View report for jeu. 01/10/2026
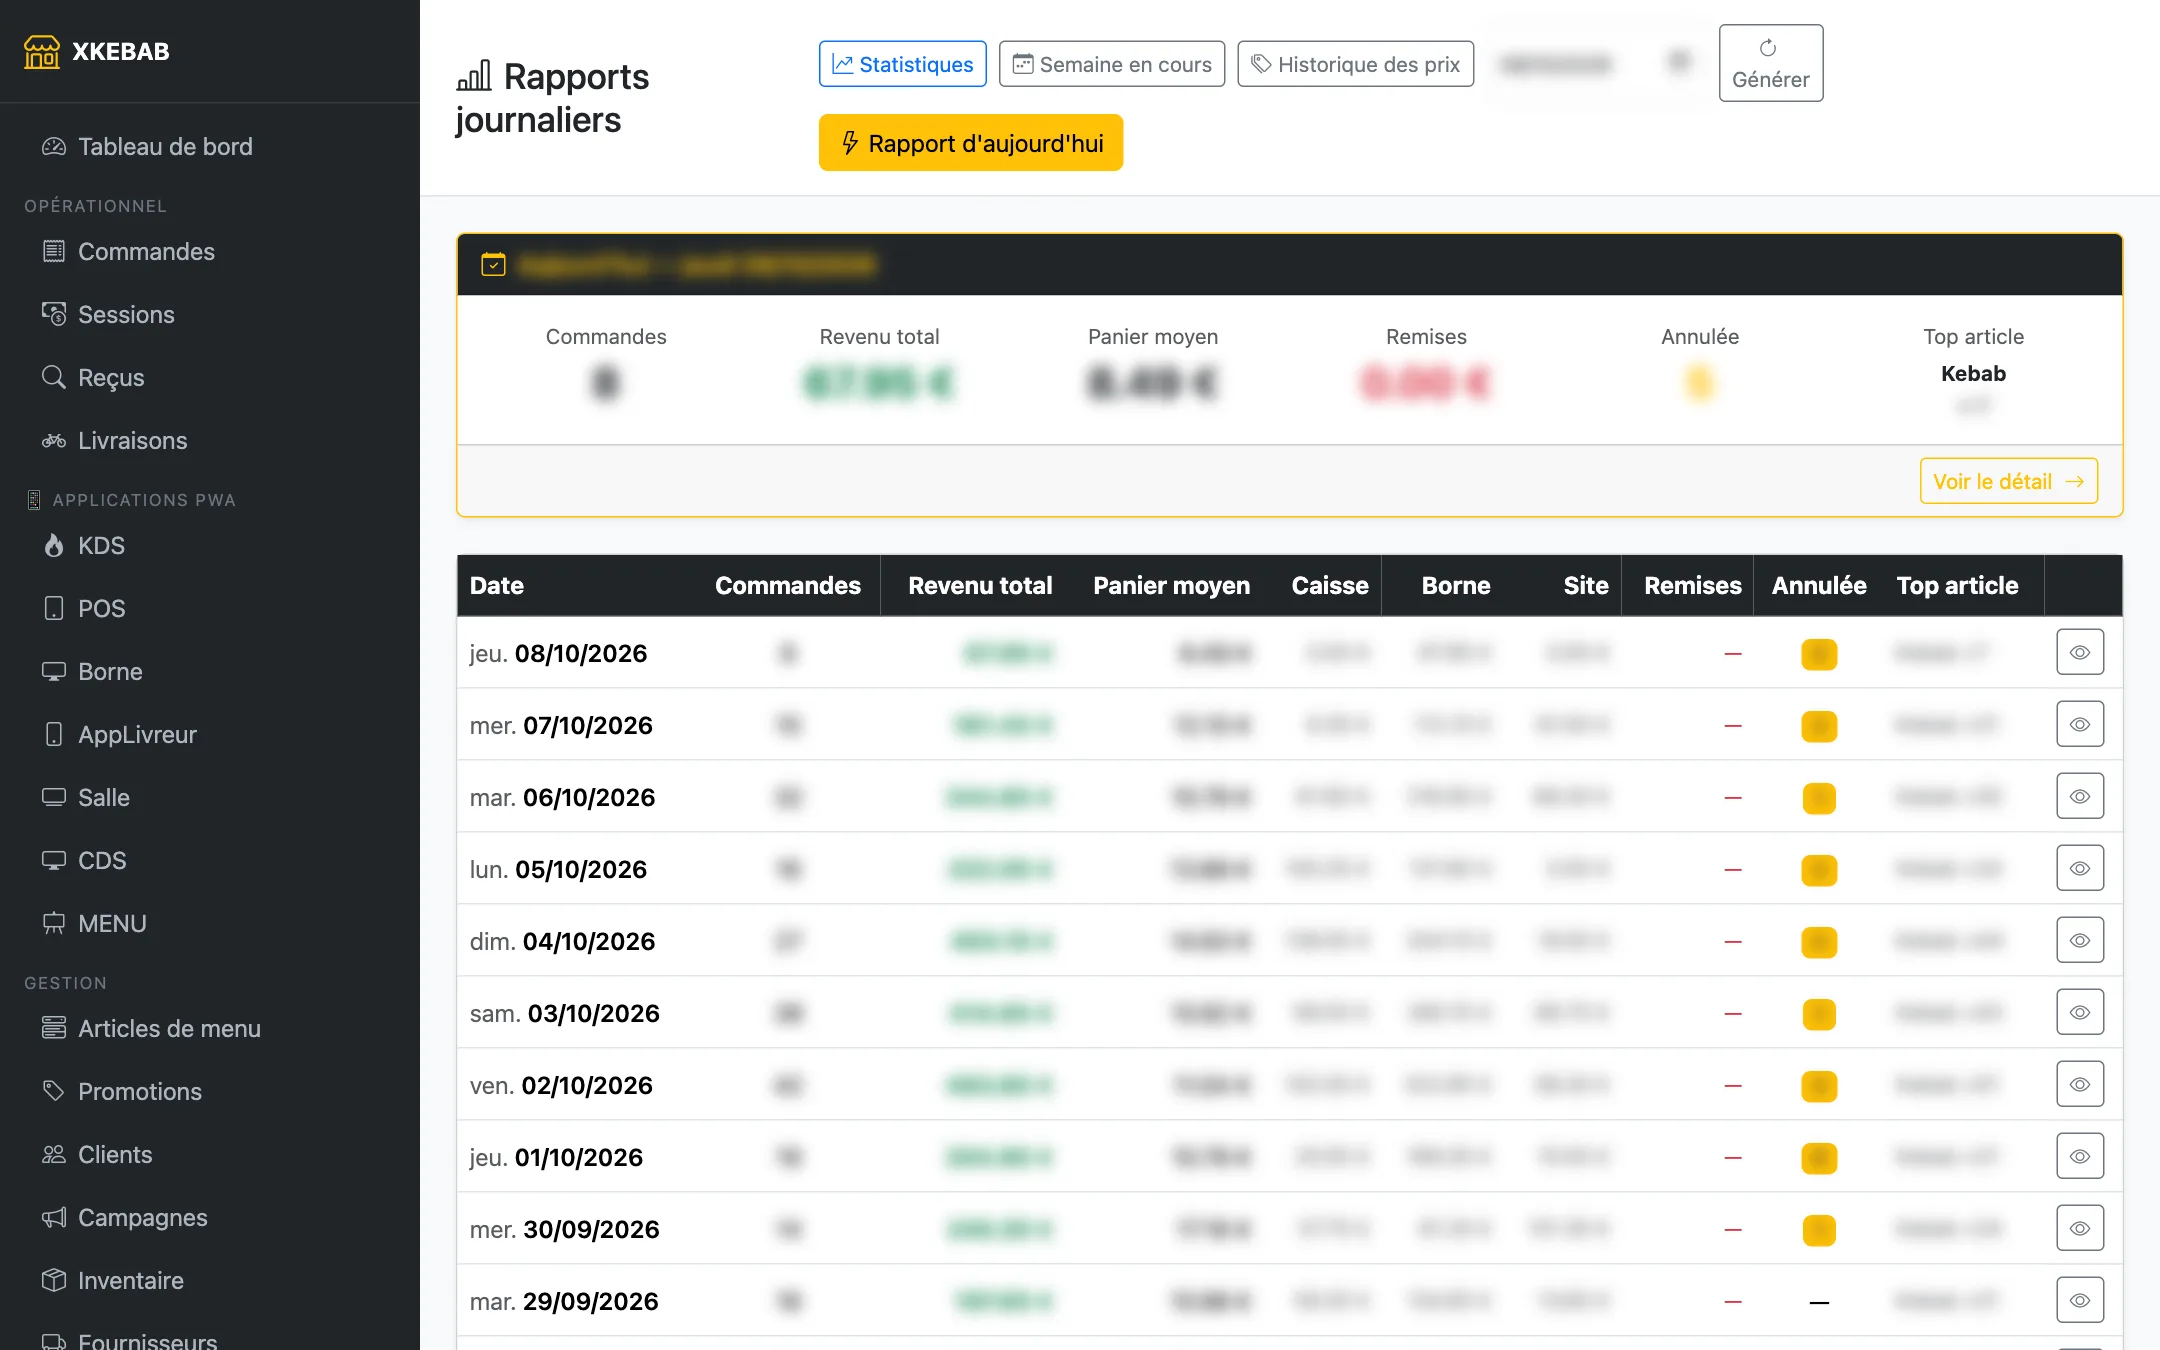Image resolution: width=2160 pixels, height=1350 pixels. (x=2080, y=1157)
